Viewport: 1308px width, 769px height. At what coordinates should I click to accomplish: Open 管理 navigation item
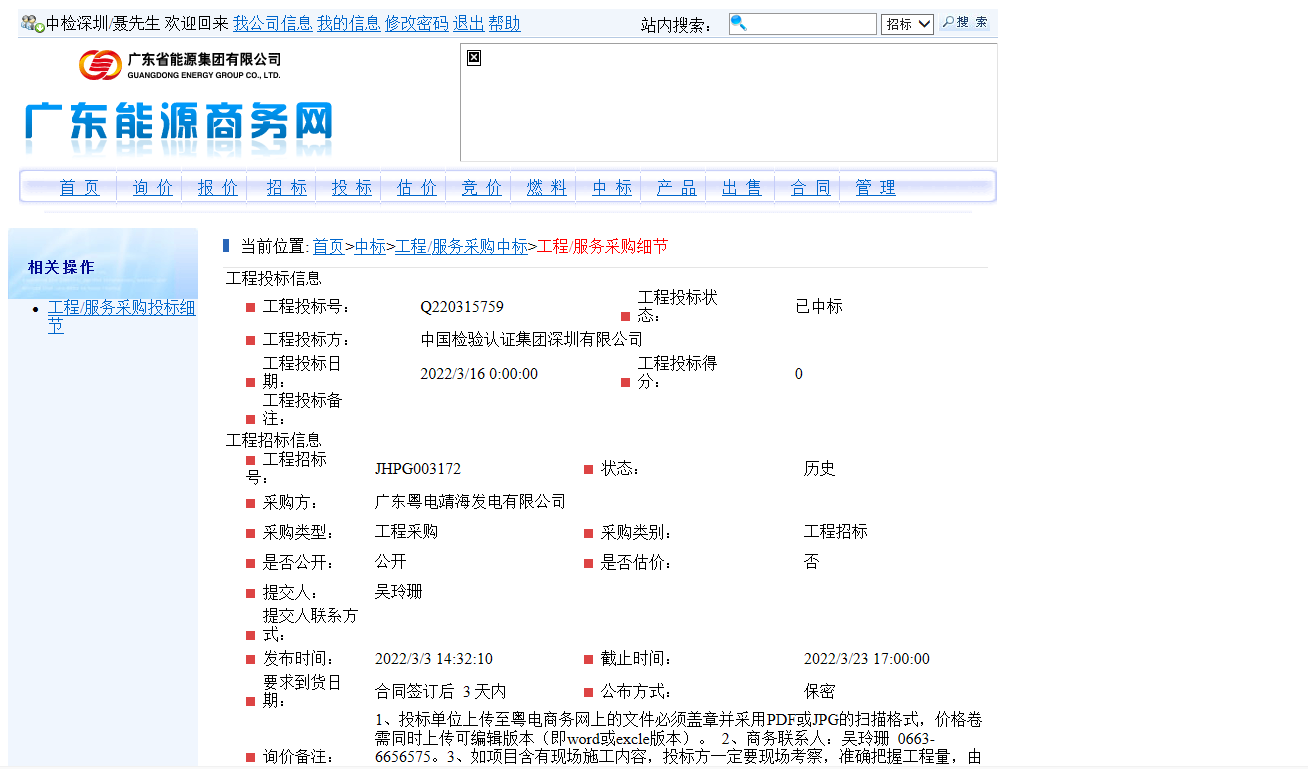pos(876,188)
